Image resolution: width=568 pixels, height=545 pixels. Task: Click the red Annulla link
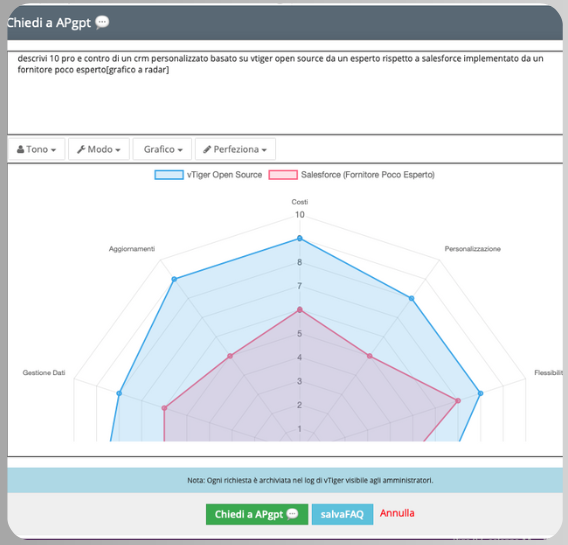397,513
